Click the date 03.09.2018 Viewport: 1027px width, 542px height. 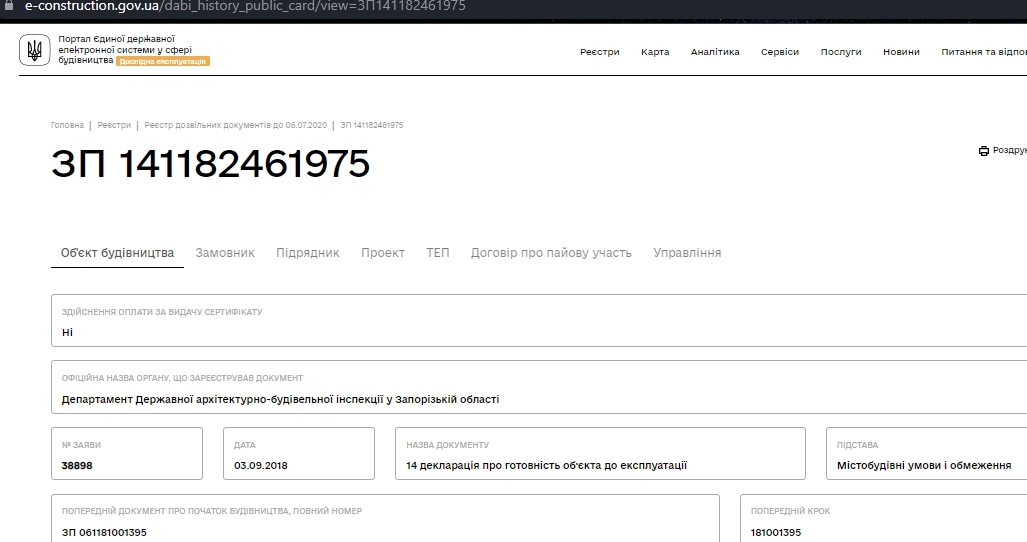click(x=261, y=465)
